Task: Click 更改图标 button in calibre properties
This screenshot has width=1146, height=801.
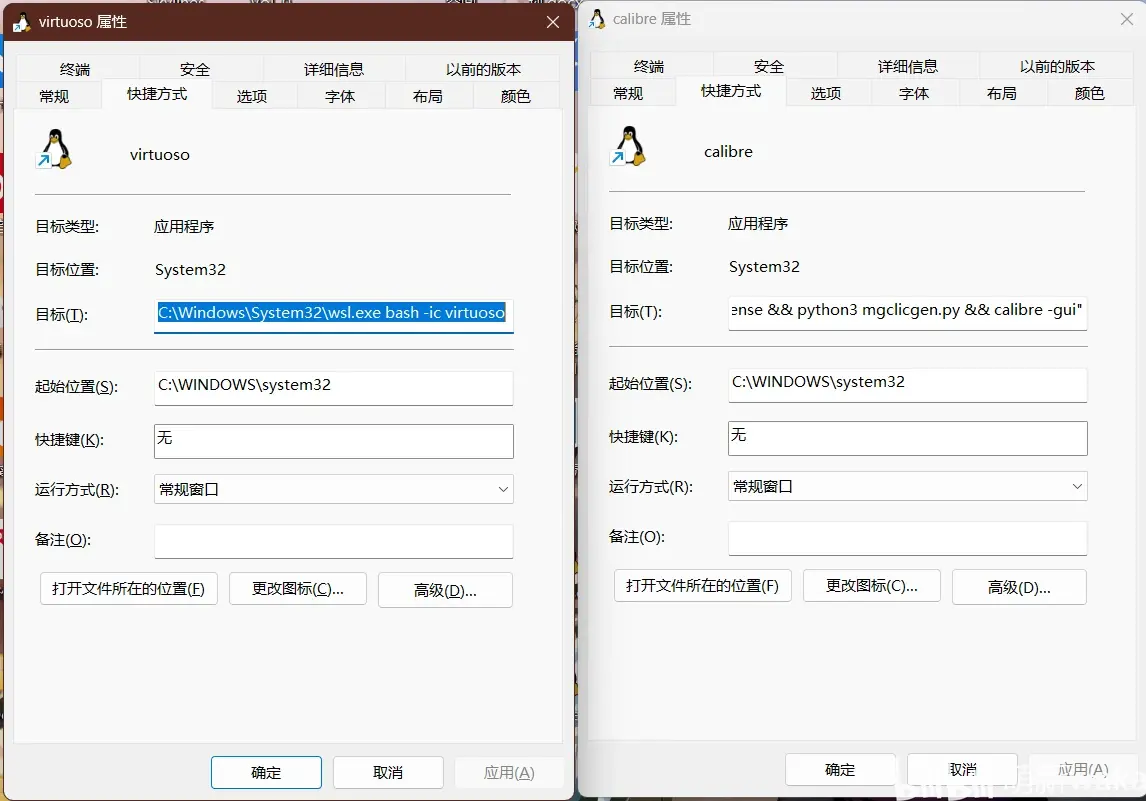Action: pyautogui.click(x=872, y=585)
